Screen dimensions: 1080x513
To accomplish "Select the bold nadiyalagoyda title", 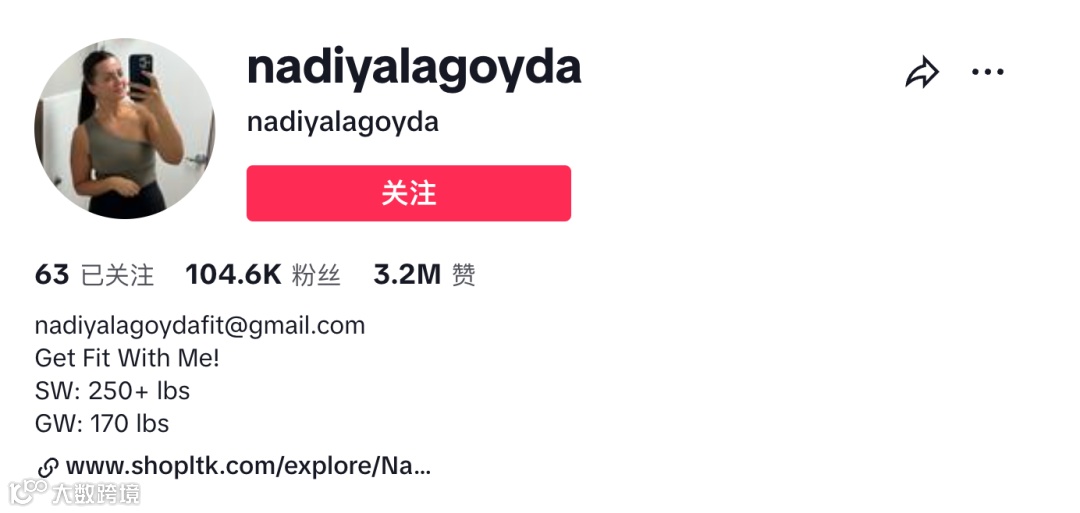I will tap(414, 69).
